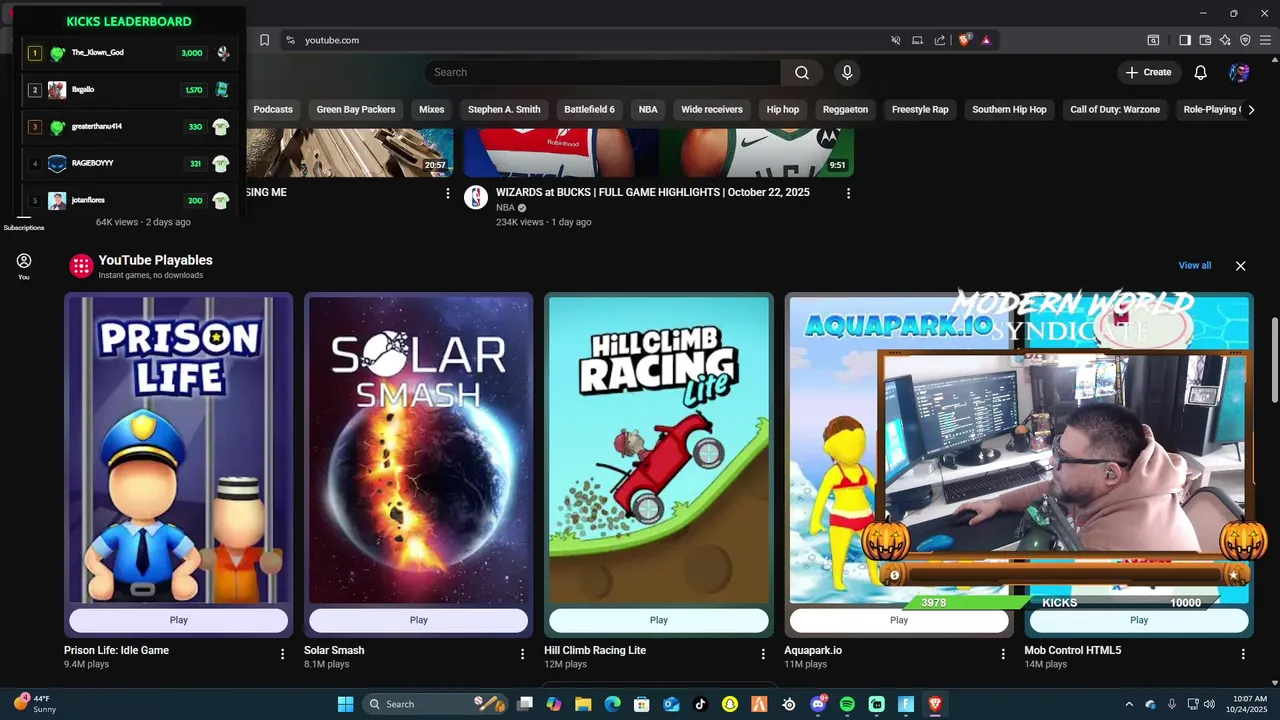
Task: Click the YouTube search input field
Action: pos(603,72)
